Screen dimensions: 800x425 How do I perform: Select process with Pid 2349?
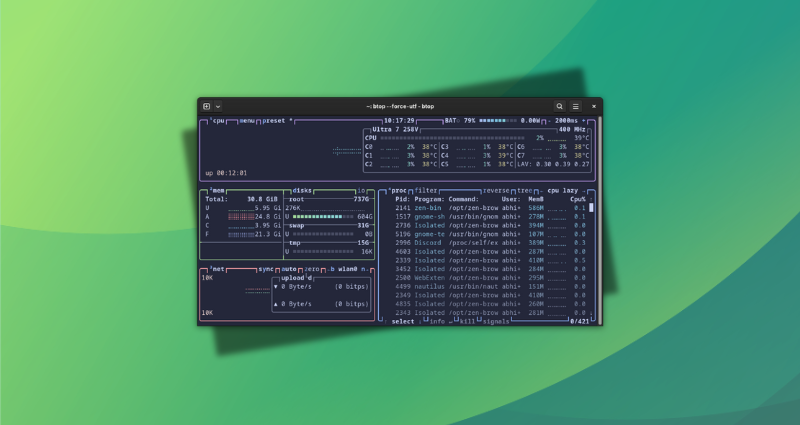(x=490, y=295)
